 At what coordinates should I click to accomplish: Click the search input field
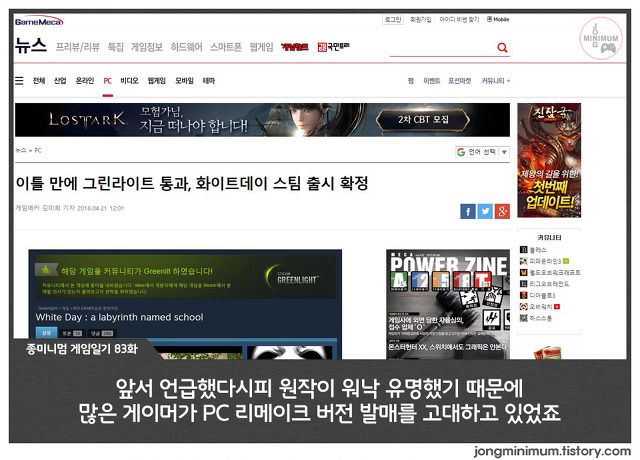pos(443,48)
